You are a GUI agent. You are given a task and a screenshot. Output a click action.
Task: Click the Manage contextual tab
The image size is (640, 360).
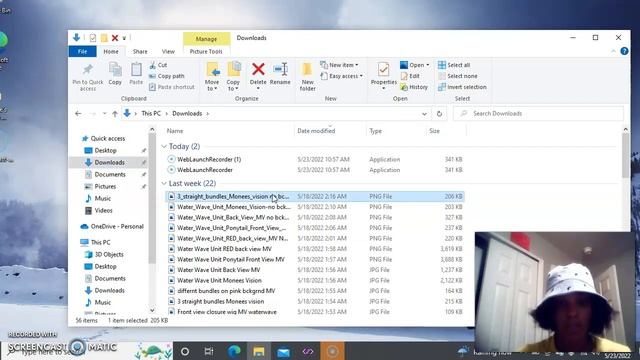[206, 39]
